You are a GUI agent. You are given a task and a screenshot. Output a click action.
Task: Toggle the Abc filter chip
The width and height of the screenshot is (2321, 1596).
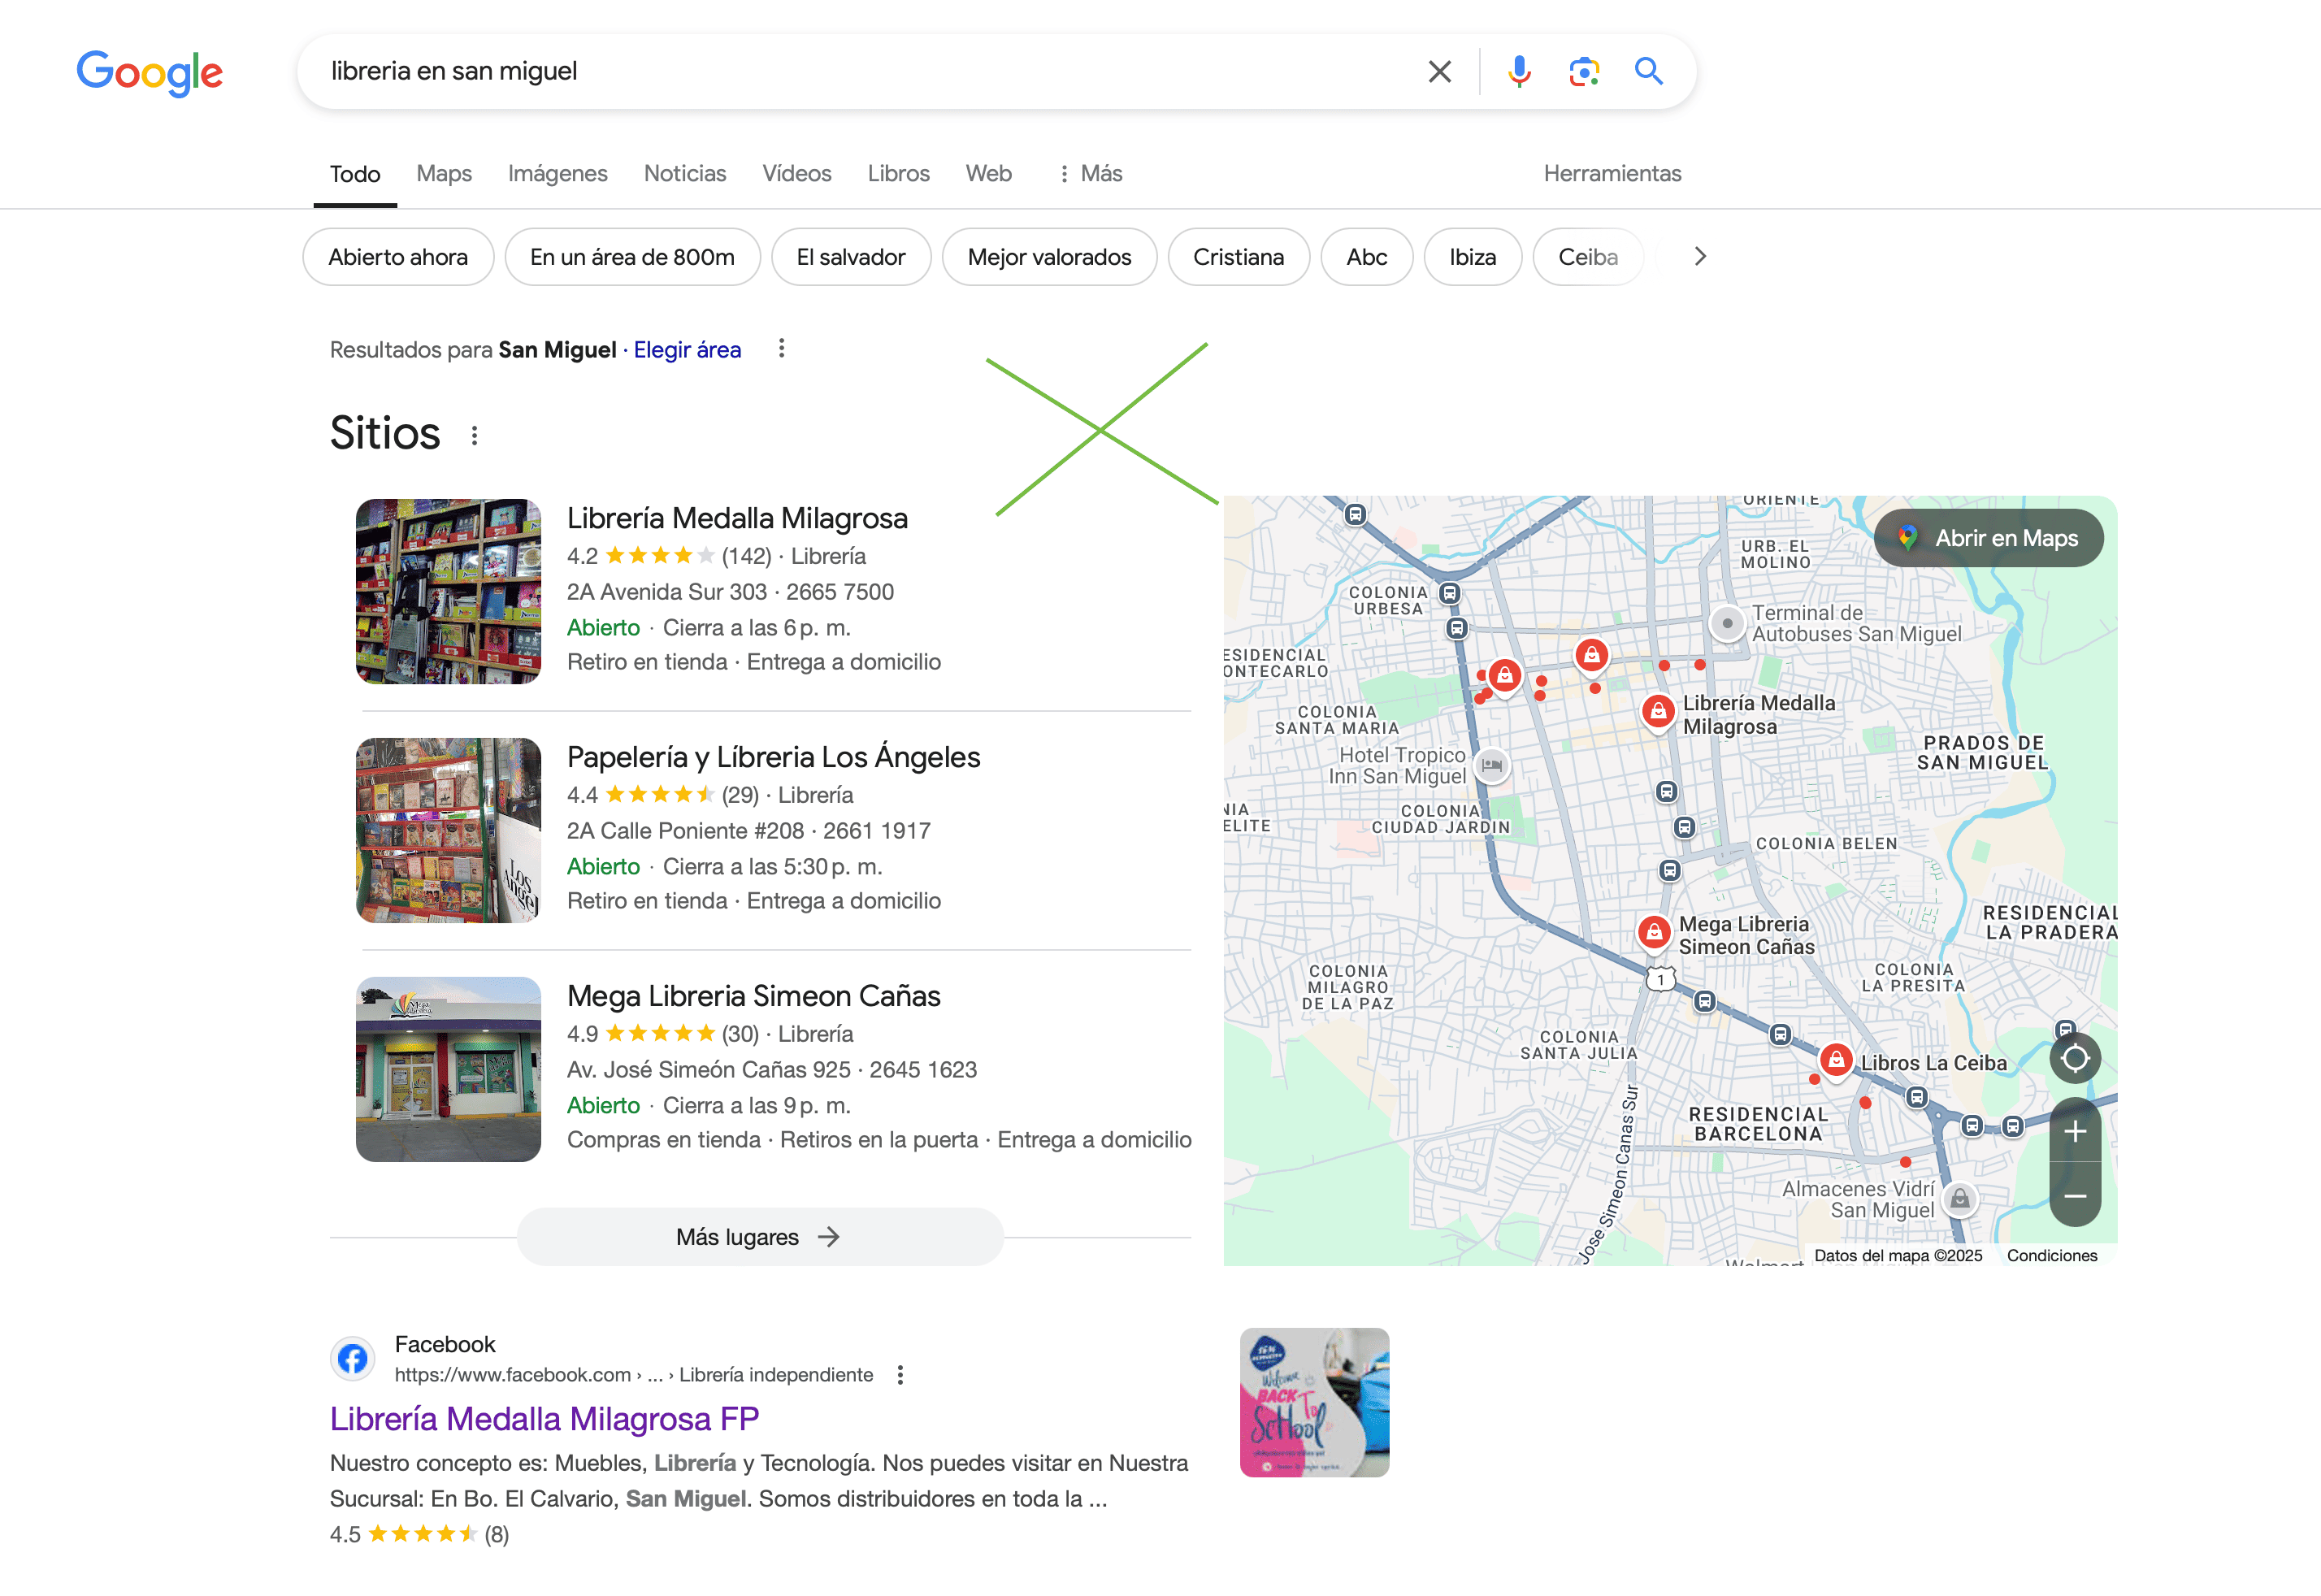(x=1366, y=257)
